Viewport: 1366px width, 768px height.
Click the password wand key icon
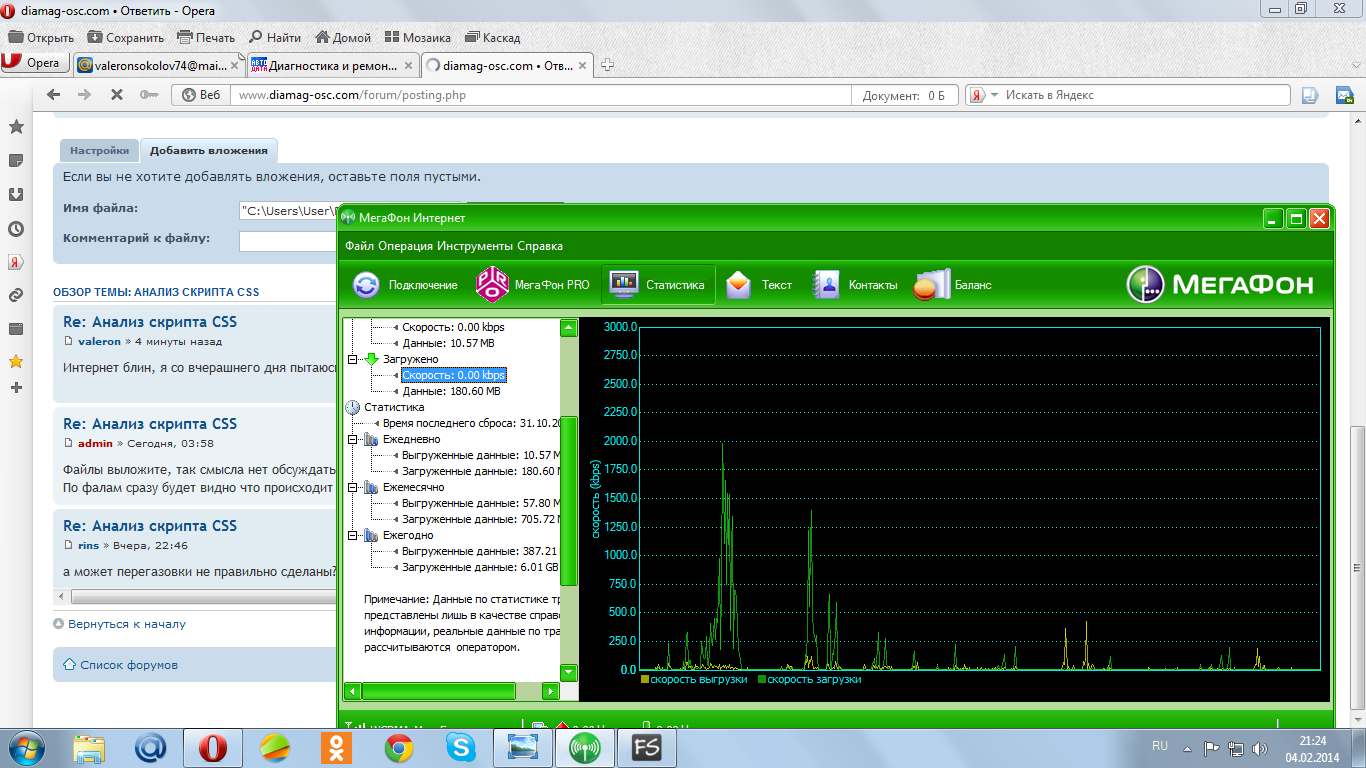click(x=148, y=95)
